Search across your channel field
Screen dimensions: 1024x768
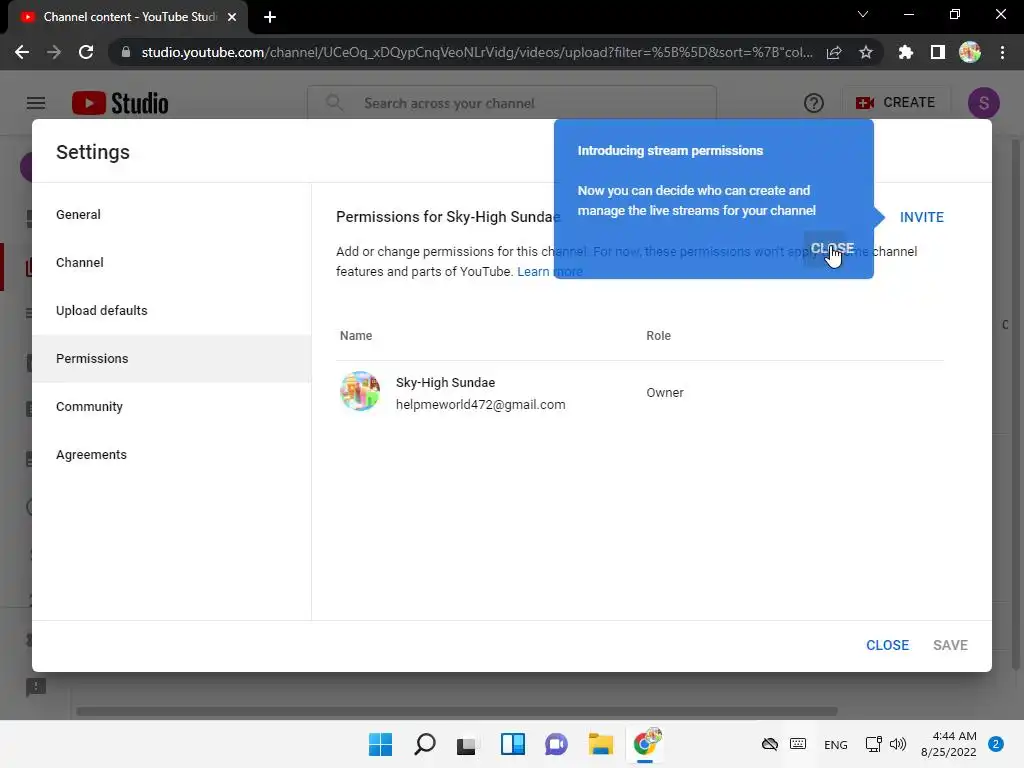[512, 103]
